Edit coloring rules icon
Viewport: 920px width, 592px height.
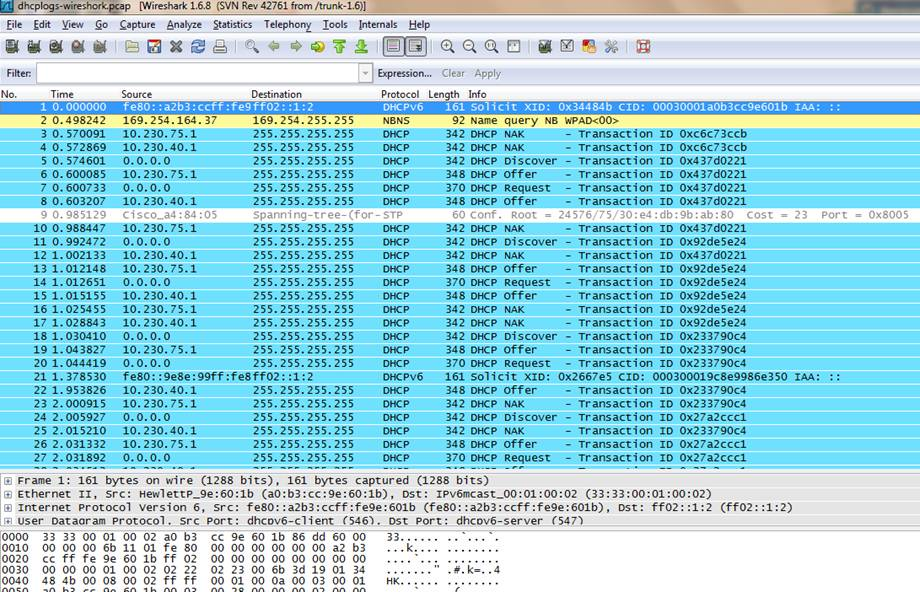click(x=588, y=46)
